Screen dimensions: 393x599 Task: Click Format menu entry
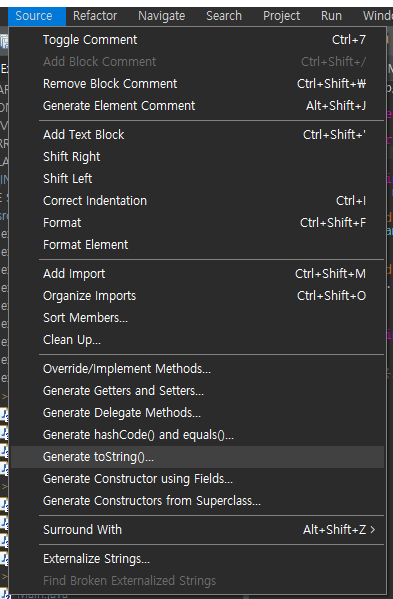197,222
